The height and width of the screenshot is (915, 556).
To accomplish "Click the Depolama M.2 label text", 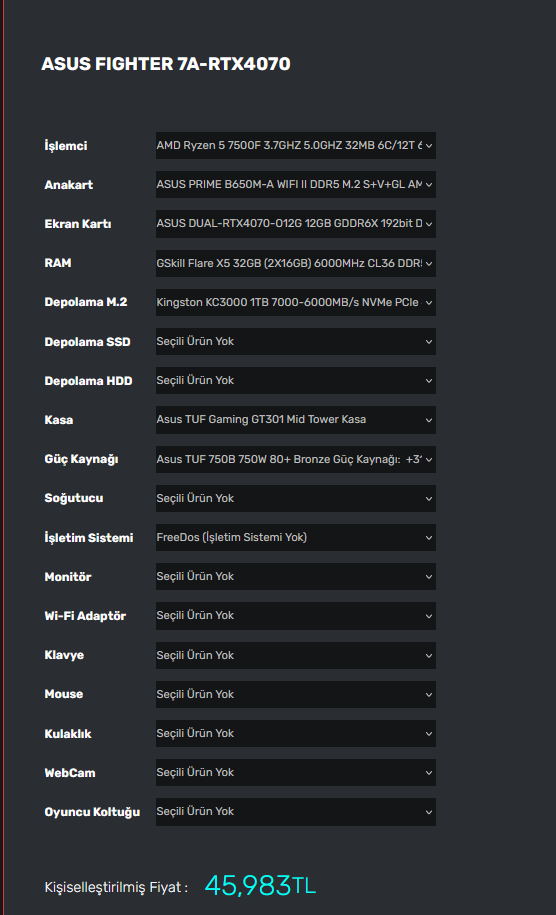I will click(x=86, y=302).
